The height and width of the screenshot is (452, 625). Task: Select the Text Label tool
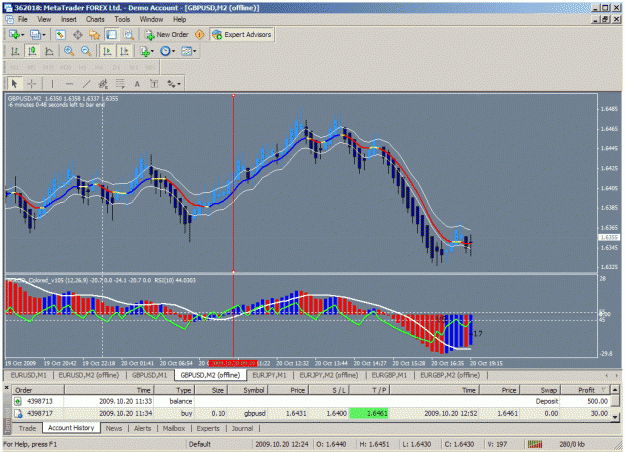pyautogui.click(x=154, y=84)
